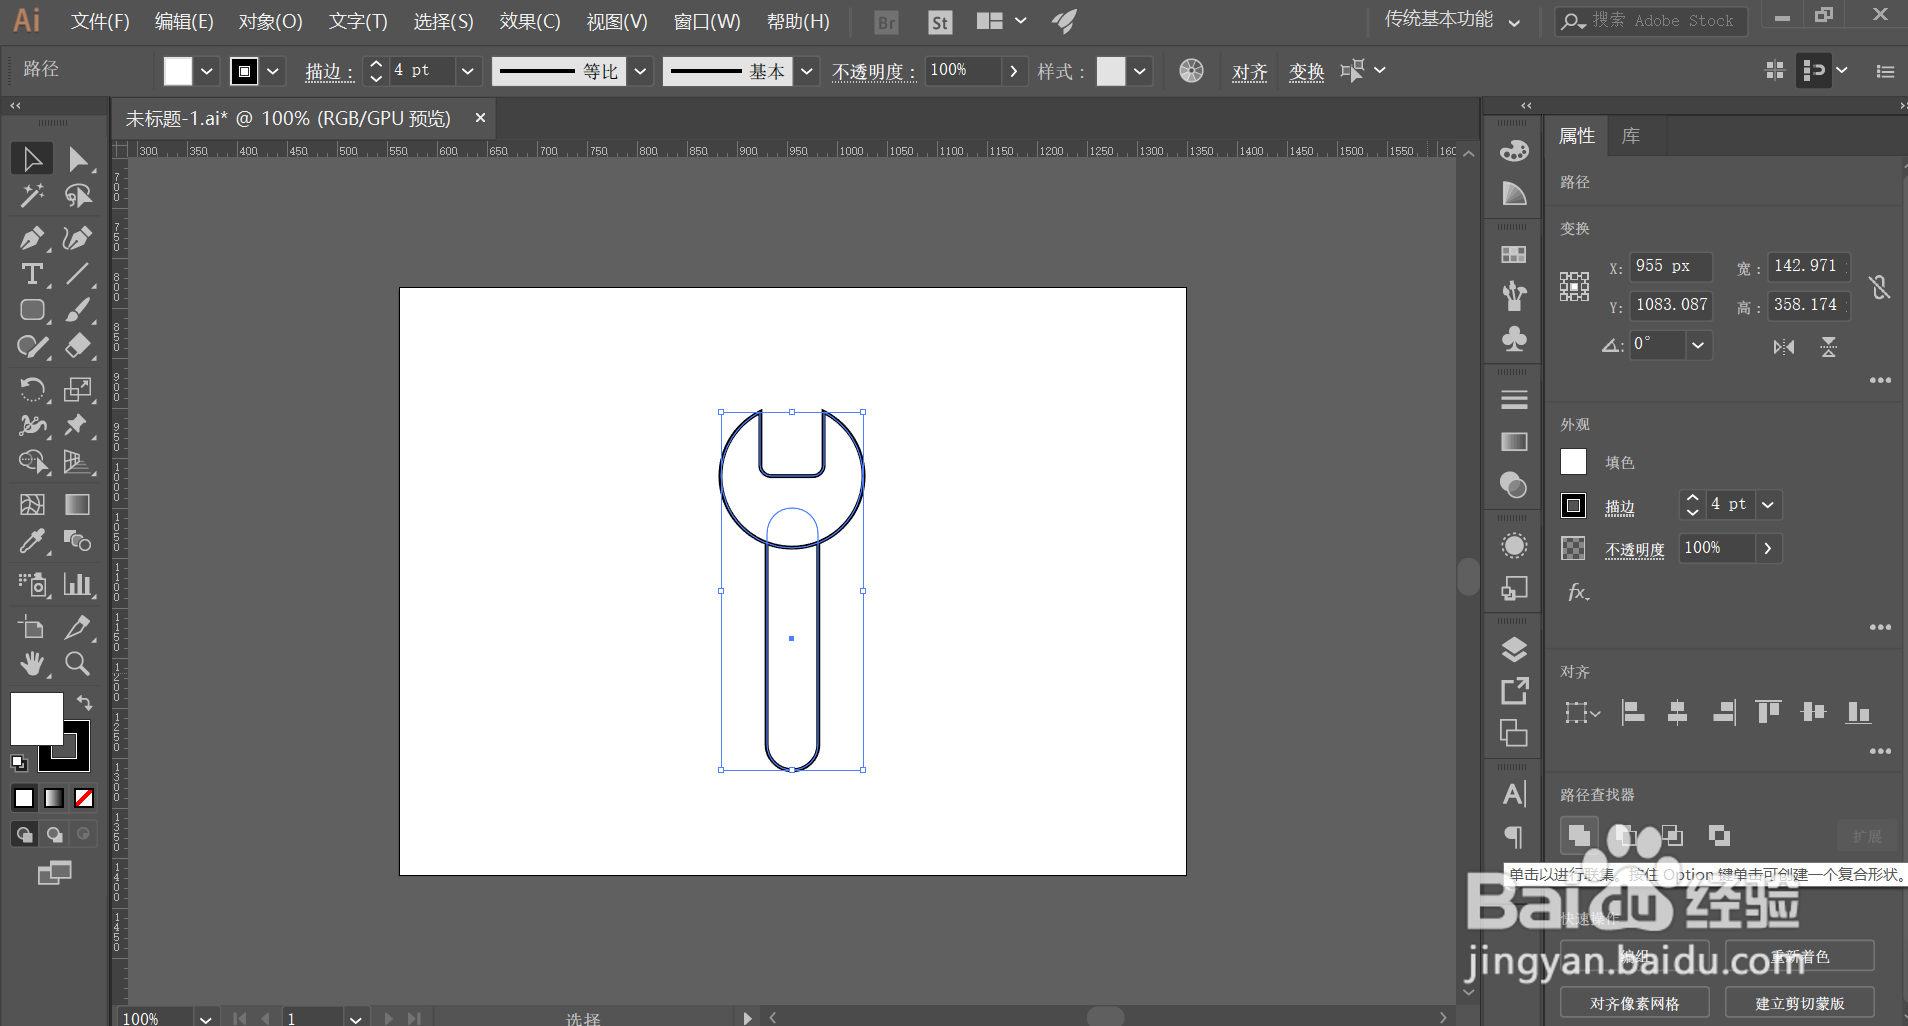Image resolution: width=1908 pixels, height=1026 pixels.
Task: Select the Selection tool (black arrow)
Action: tap(32, 159)
